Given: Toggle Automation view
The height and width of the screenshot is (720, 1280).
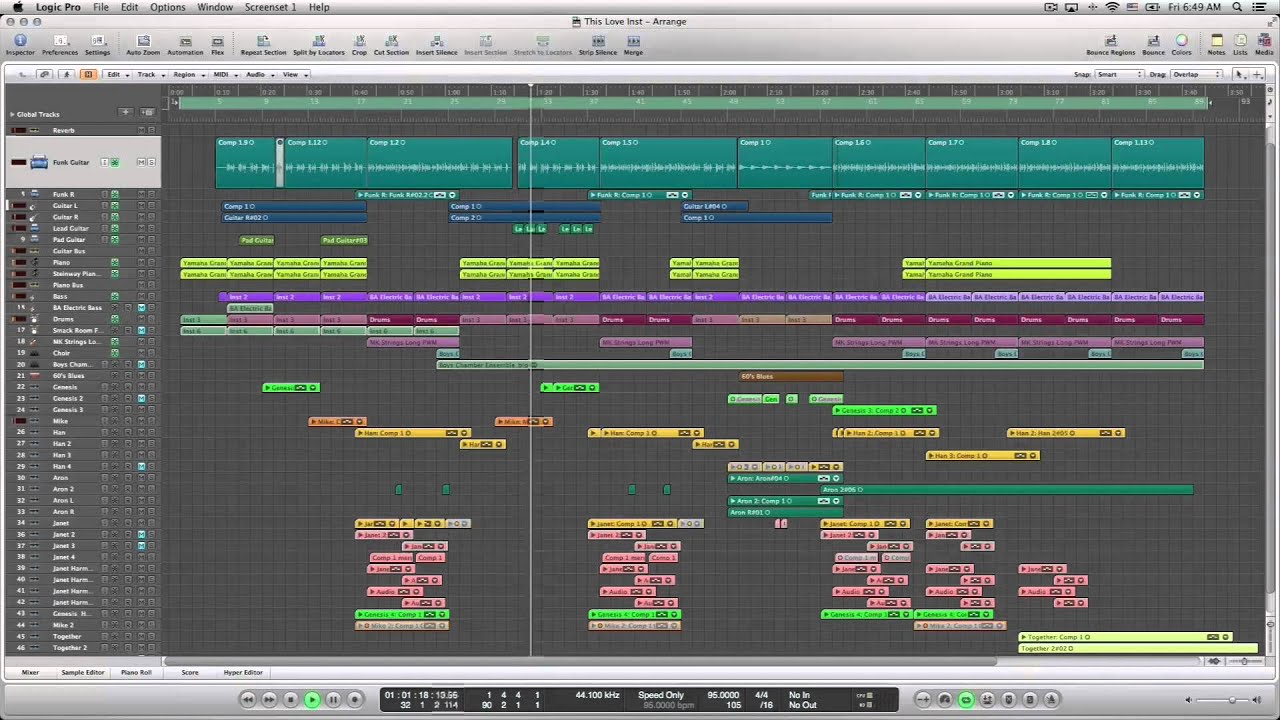Looking at the screenshot, I should (185, 45).
